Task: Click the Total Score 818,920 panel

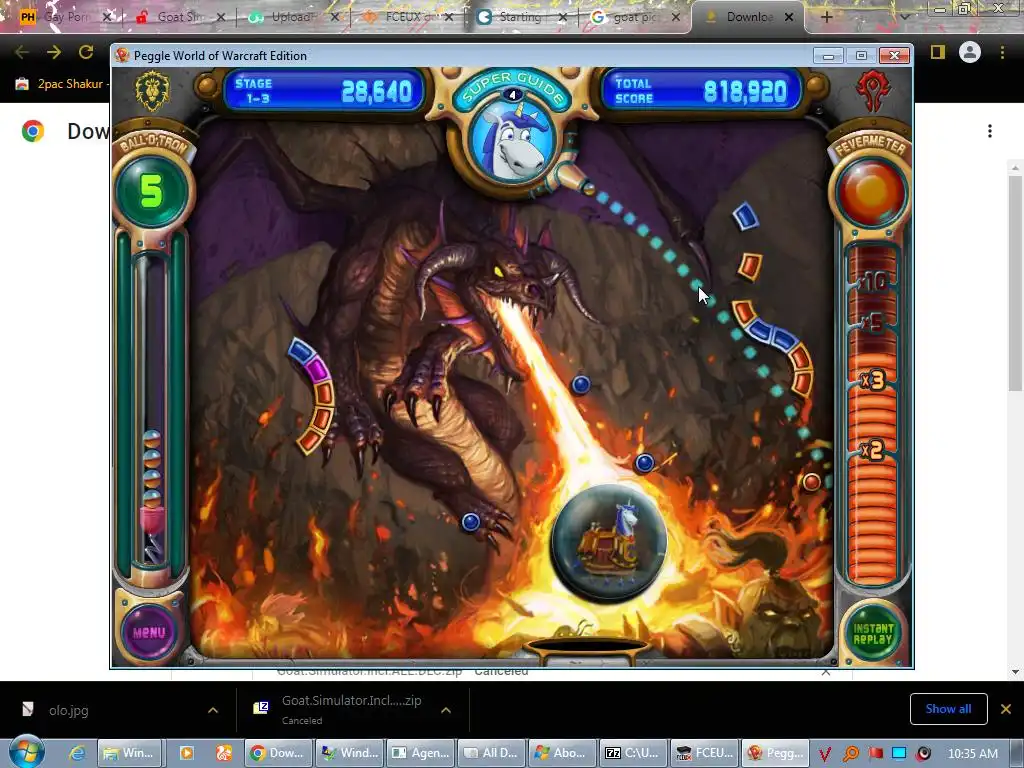Action: (x=701, y=90)
